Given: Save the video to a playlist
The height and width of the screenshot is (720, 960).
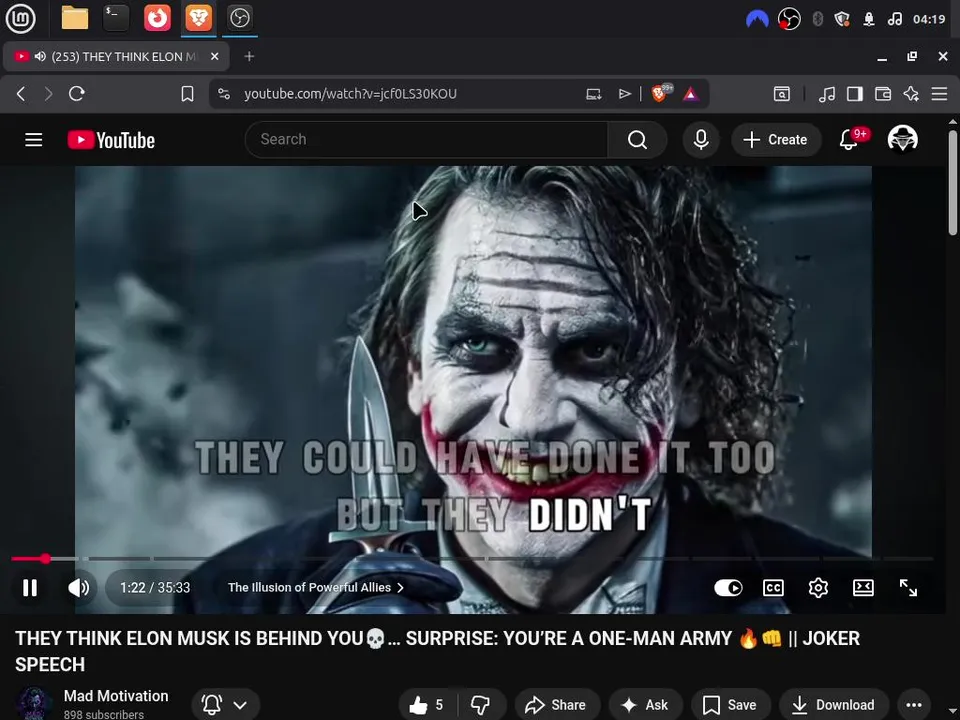Looking at the screenshot, I should [730, 705].
